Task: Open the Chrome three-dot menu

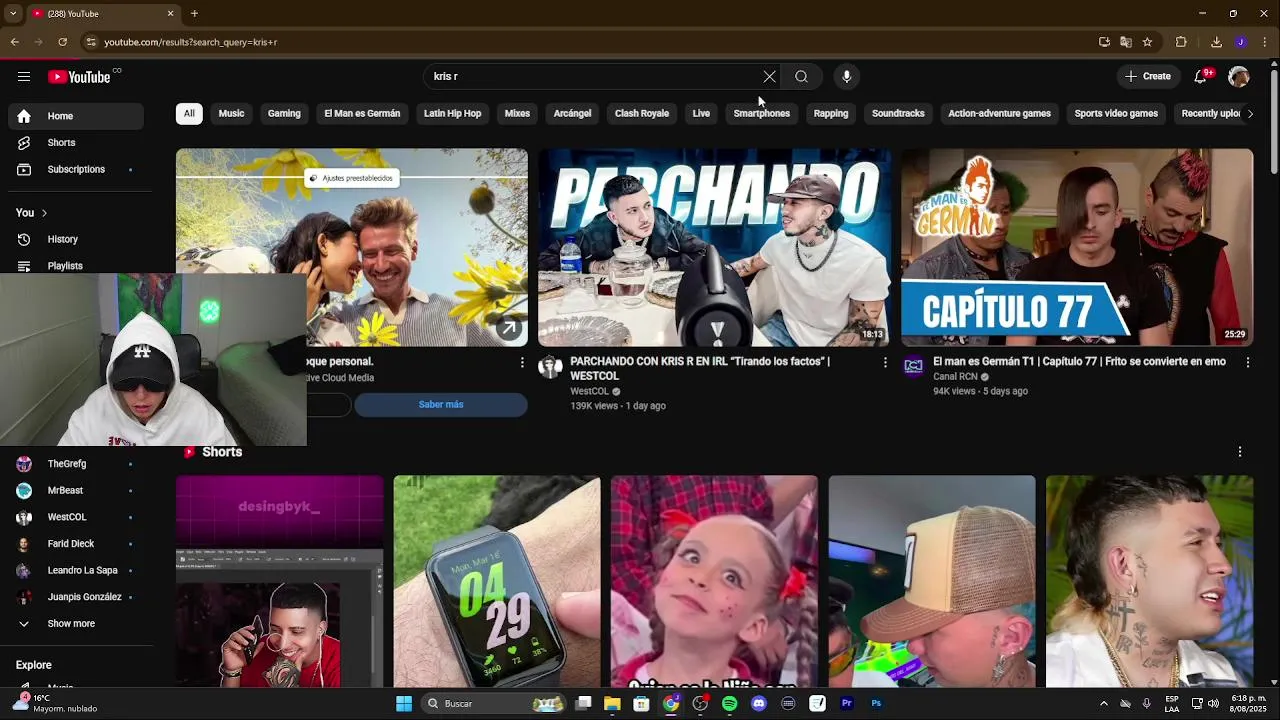Action: click(x=1265, y=42)
